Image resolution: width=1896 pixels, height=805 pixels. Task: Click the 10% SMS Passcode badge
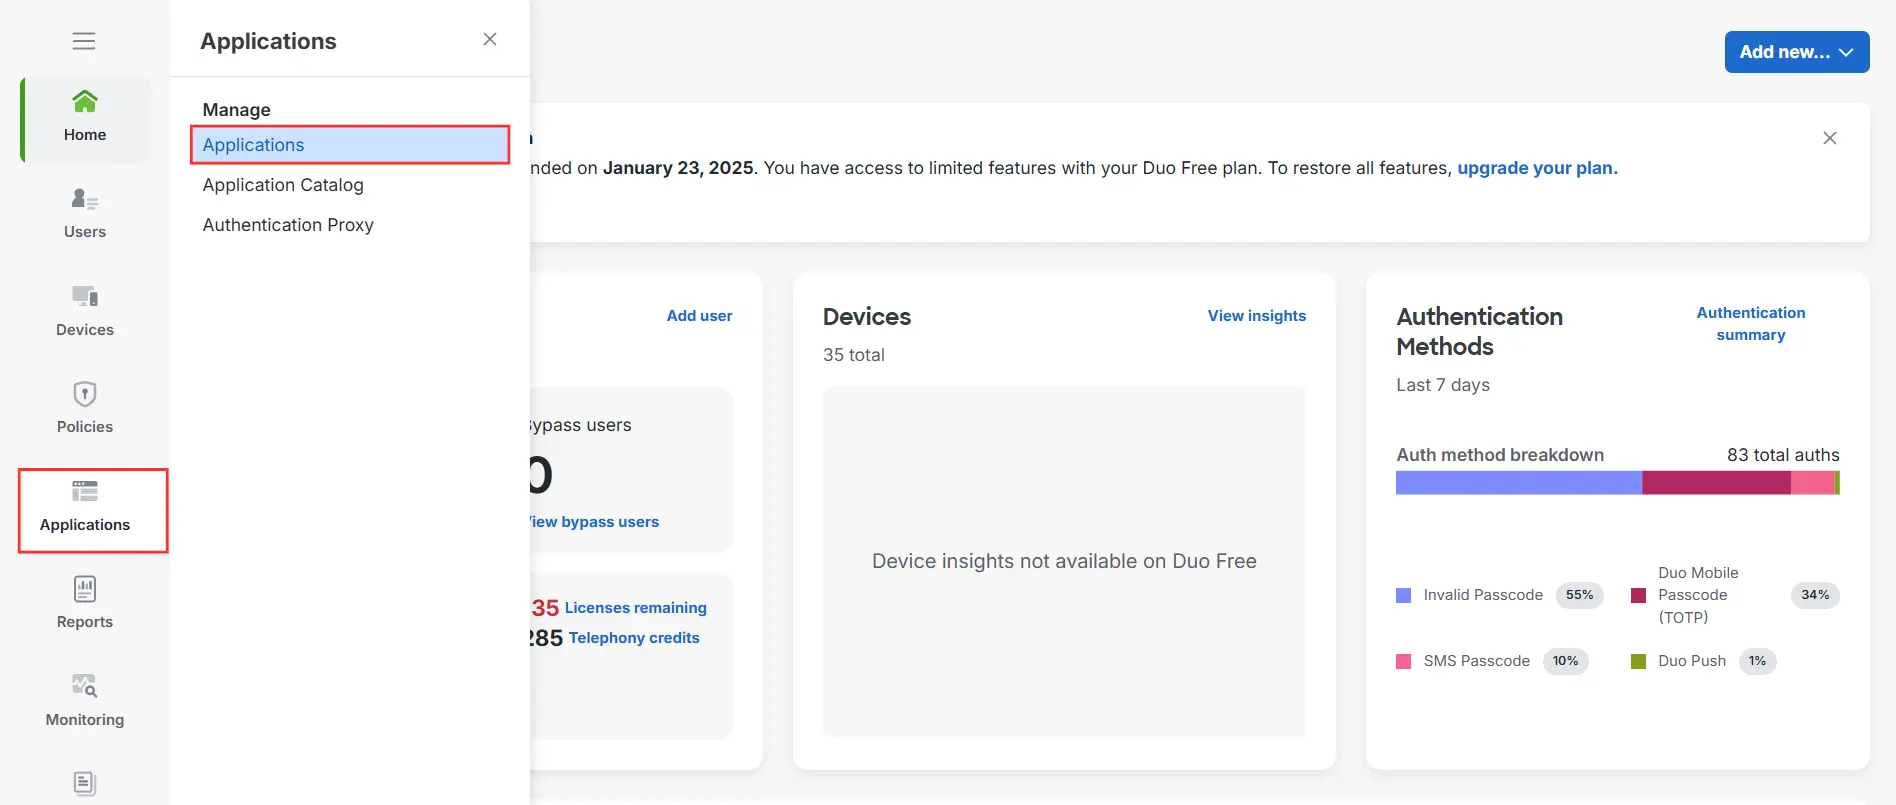coord(1566,661)
